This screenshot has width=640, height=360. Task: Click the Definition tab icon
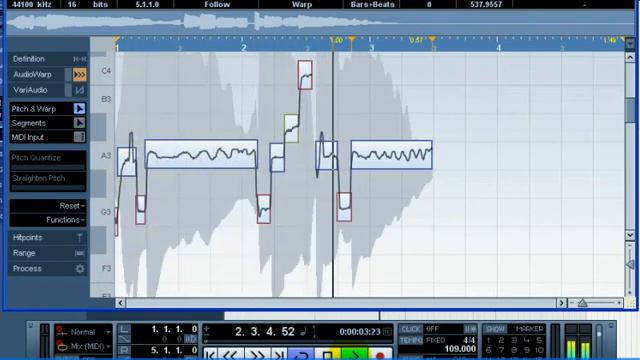click(79, 59)
